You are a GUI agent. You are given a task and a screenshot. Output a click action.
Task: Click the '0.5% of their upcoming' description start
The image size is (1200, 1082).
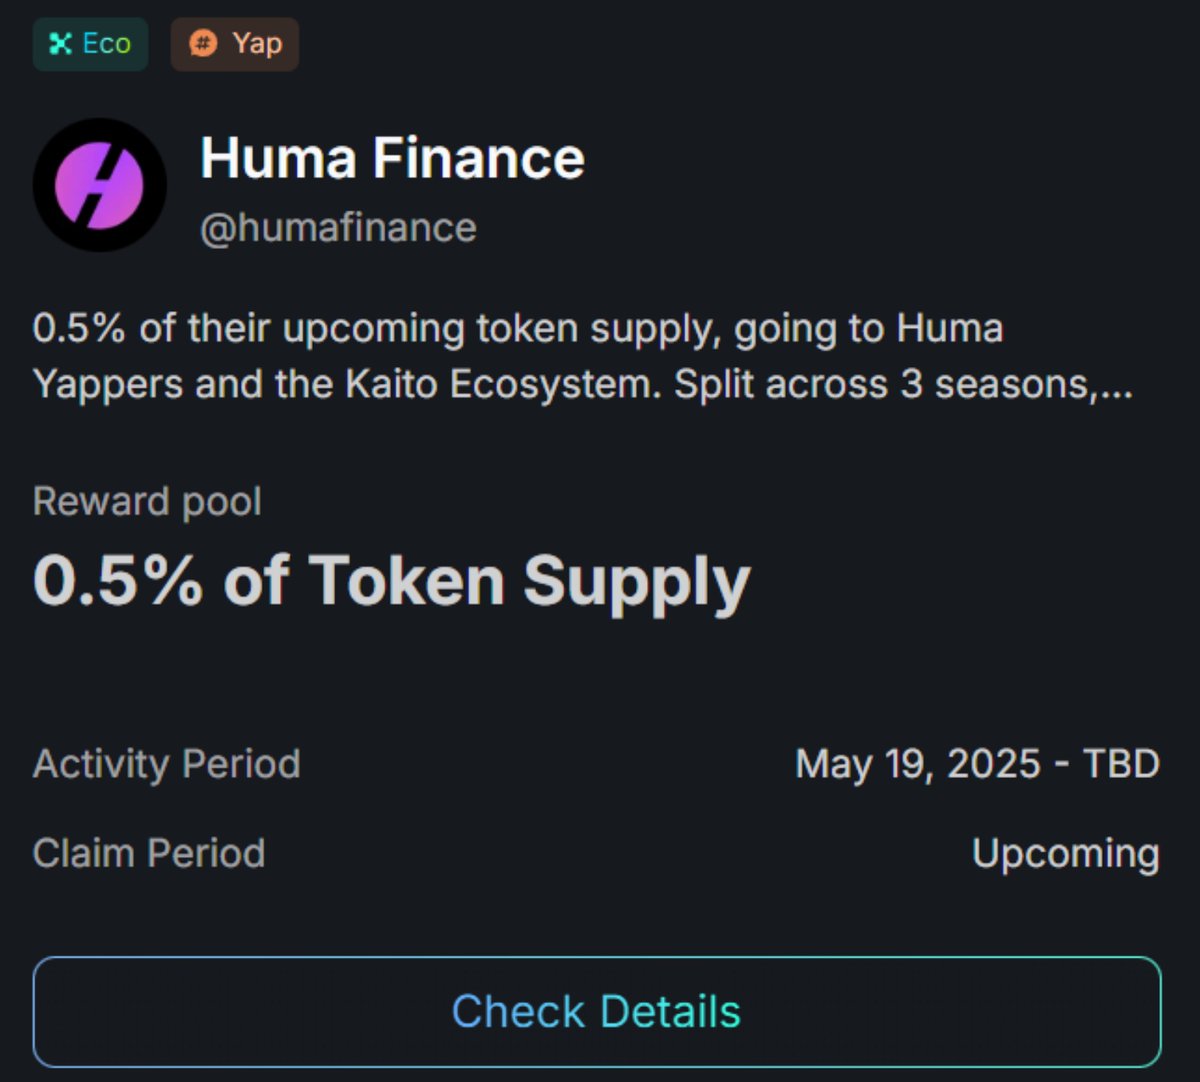(x=249, y=329)
